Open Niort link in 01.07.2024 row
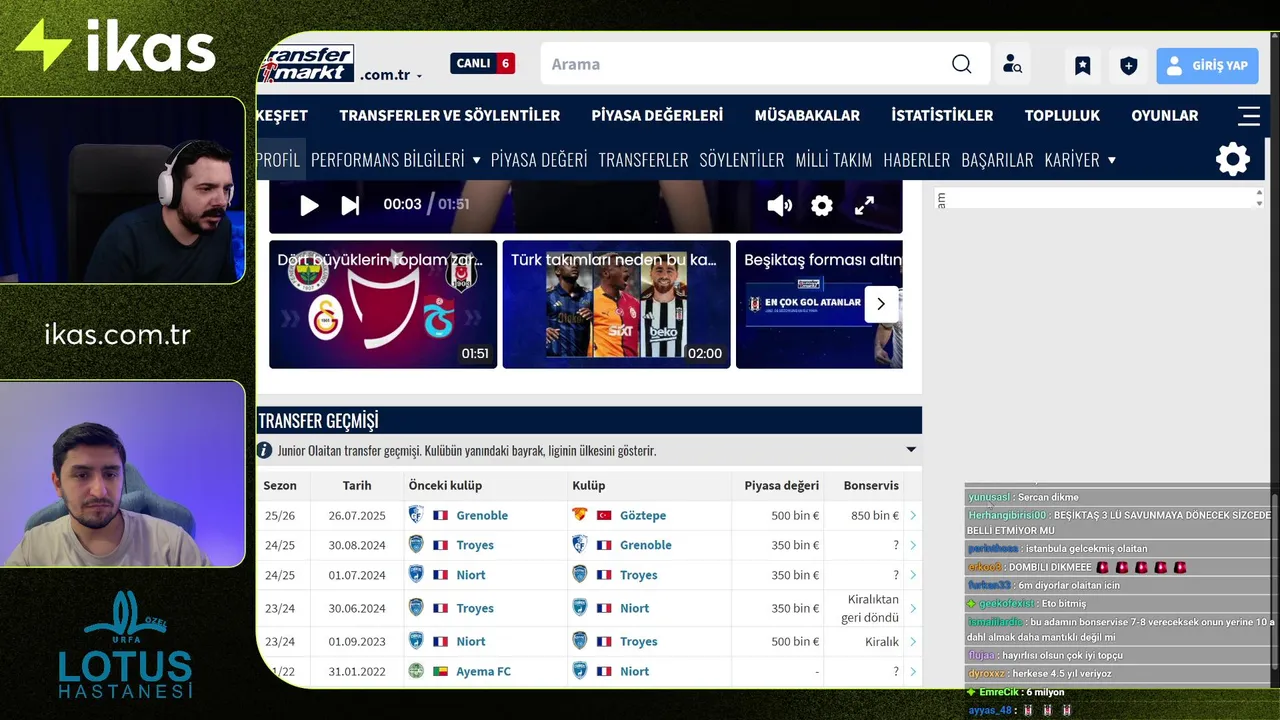Screen dimensions: 1280x720 pyautogui.click(x=471, y=575)
